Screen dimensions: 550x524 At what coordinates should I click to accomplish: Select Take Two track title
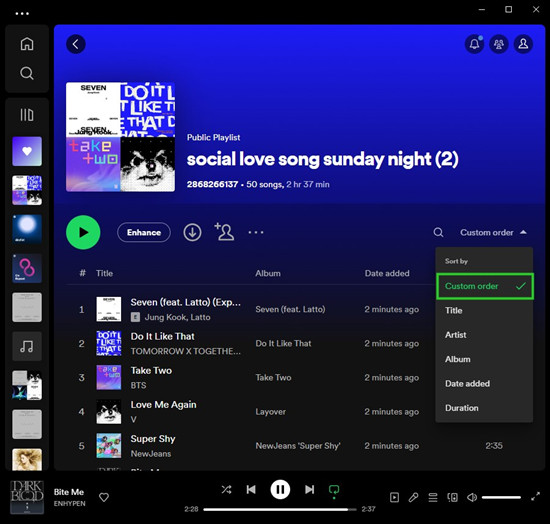pyautogui.click(x=151, y=370)
